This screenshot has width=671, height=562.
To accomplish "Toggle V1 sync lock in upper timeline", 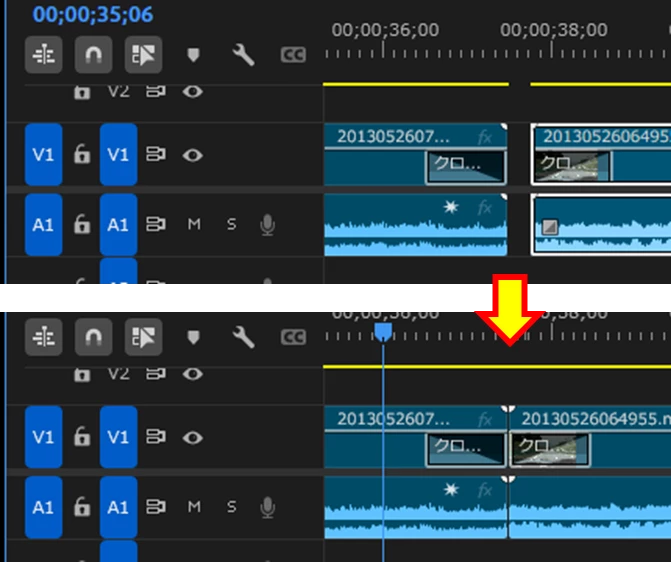I will click(x=156, y=154).
